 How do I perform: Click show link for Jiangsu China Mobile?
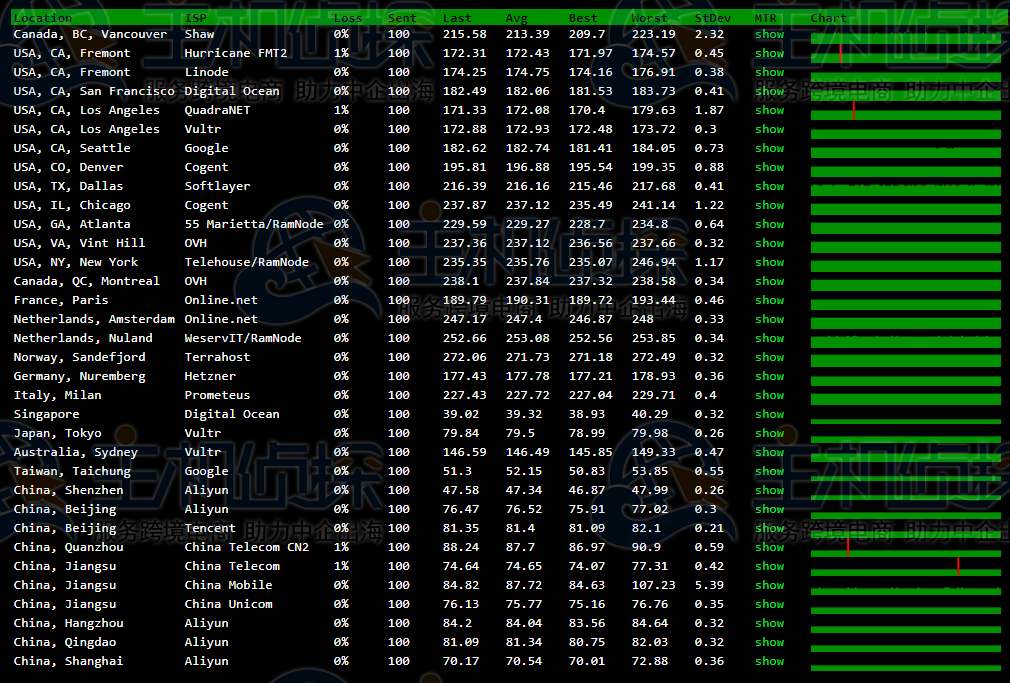click(769, 585)
